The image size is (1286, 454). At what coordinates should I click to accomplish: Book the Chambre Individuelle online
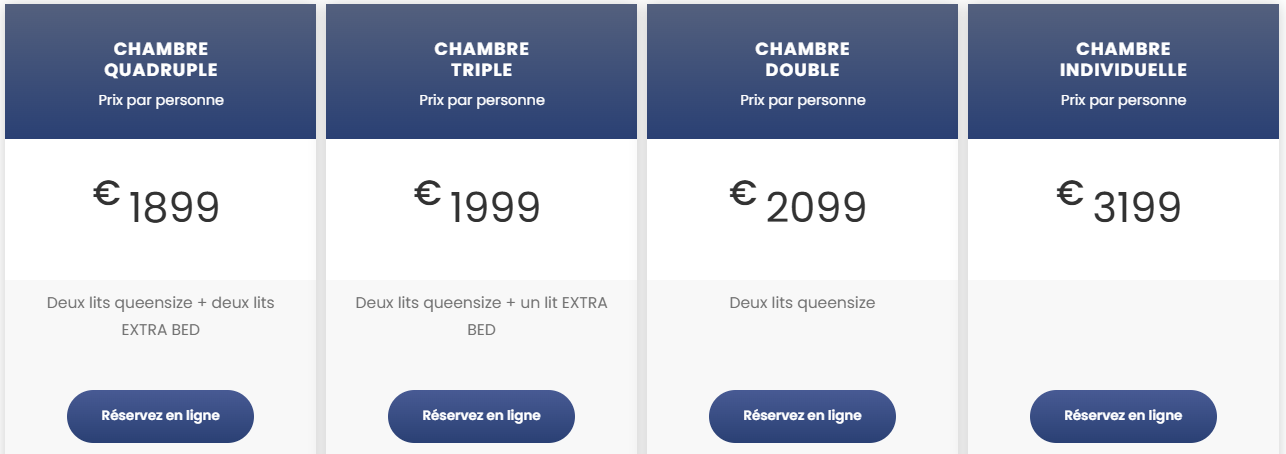click(x=1123, y=416)
